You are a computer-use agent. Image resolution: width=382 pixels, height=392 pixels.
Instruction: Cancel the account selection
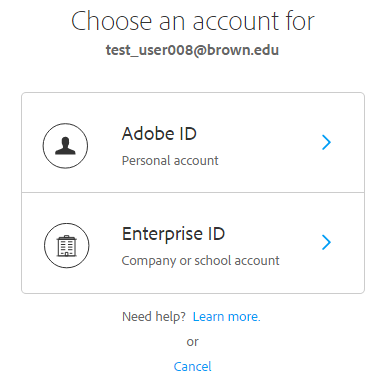pyautogui.click(x=193, y=367)
